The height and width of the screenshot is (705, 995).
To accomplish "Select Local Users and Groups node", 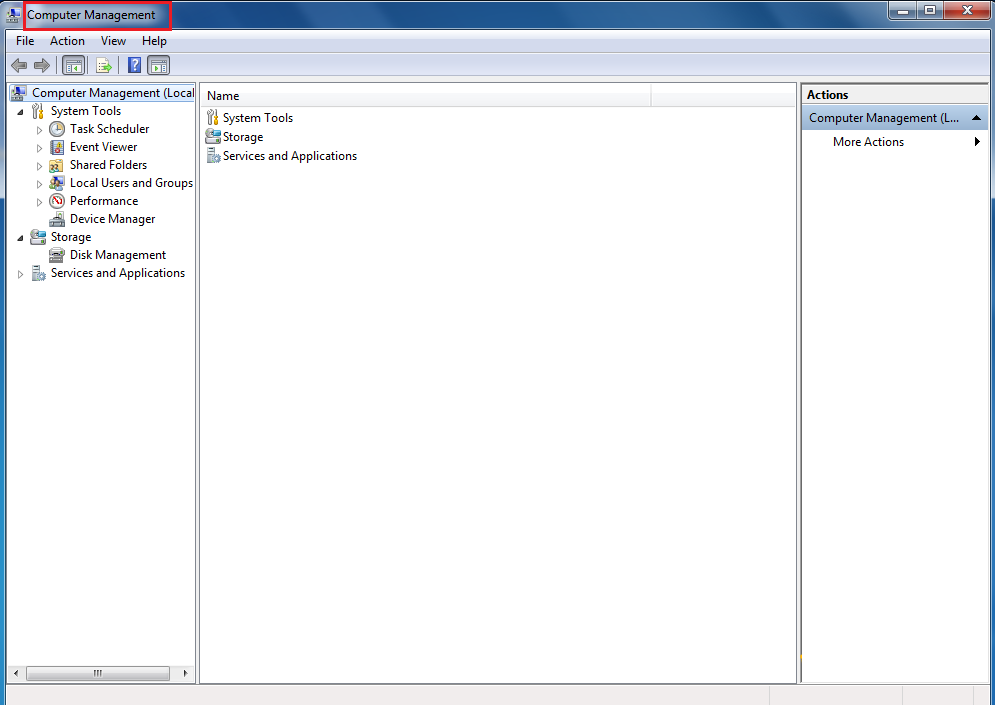I will (130, 183).
